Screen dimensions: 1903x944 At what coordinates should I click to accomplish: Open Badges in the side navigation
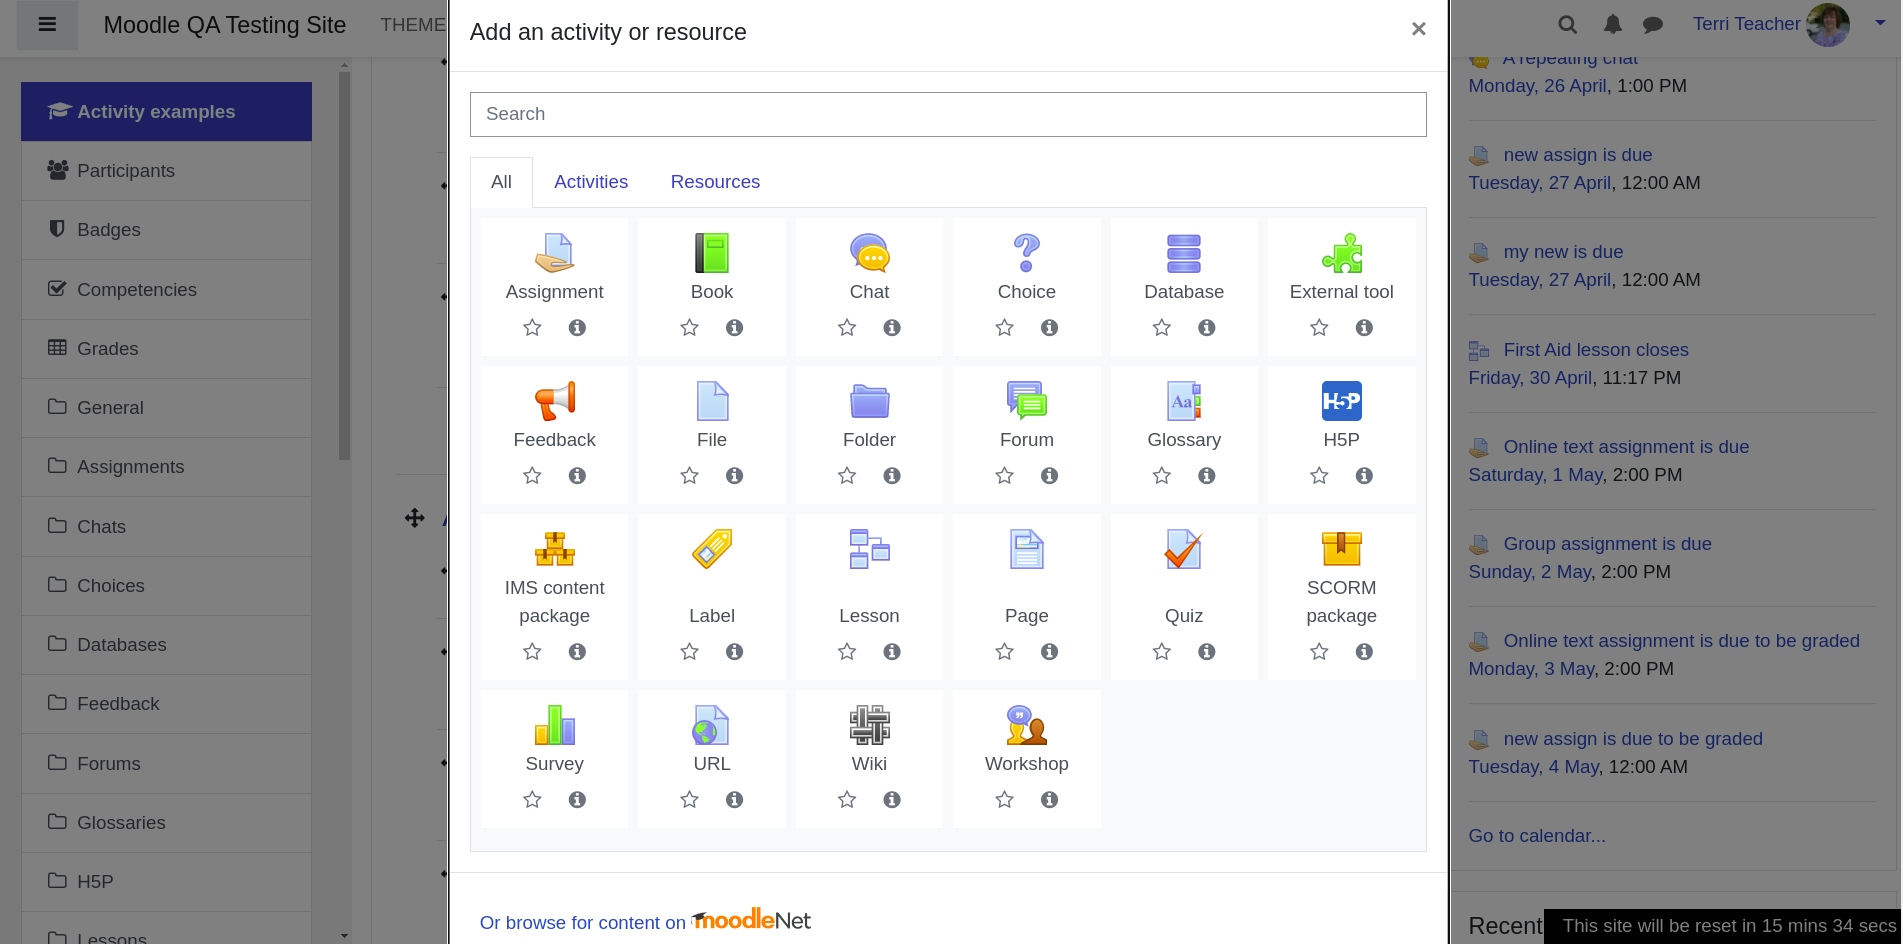pos(166,230)
